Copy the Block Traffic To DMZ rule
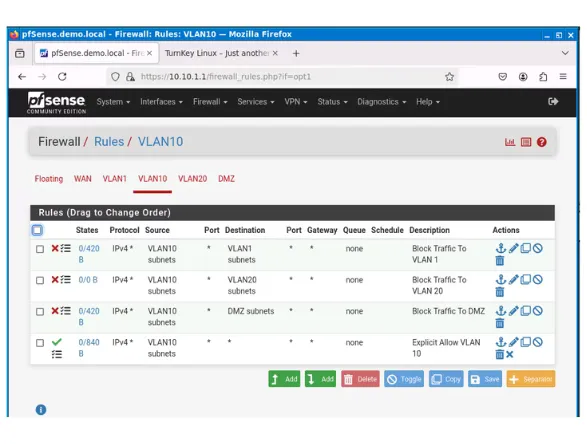This screenshot has width=587, height=444. point(526,311)
